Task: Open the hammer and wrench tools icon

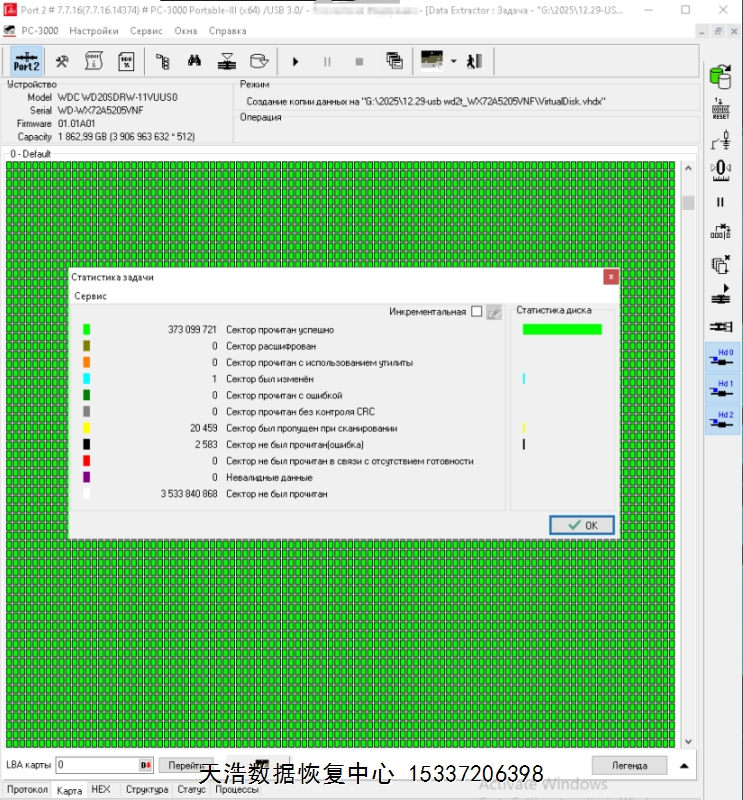Action: point(62,61)
